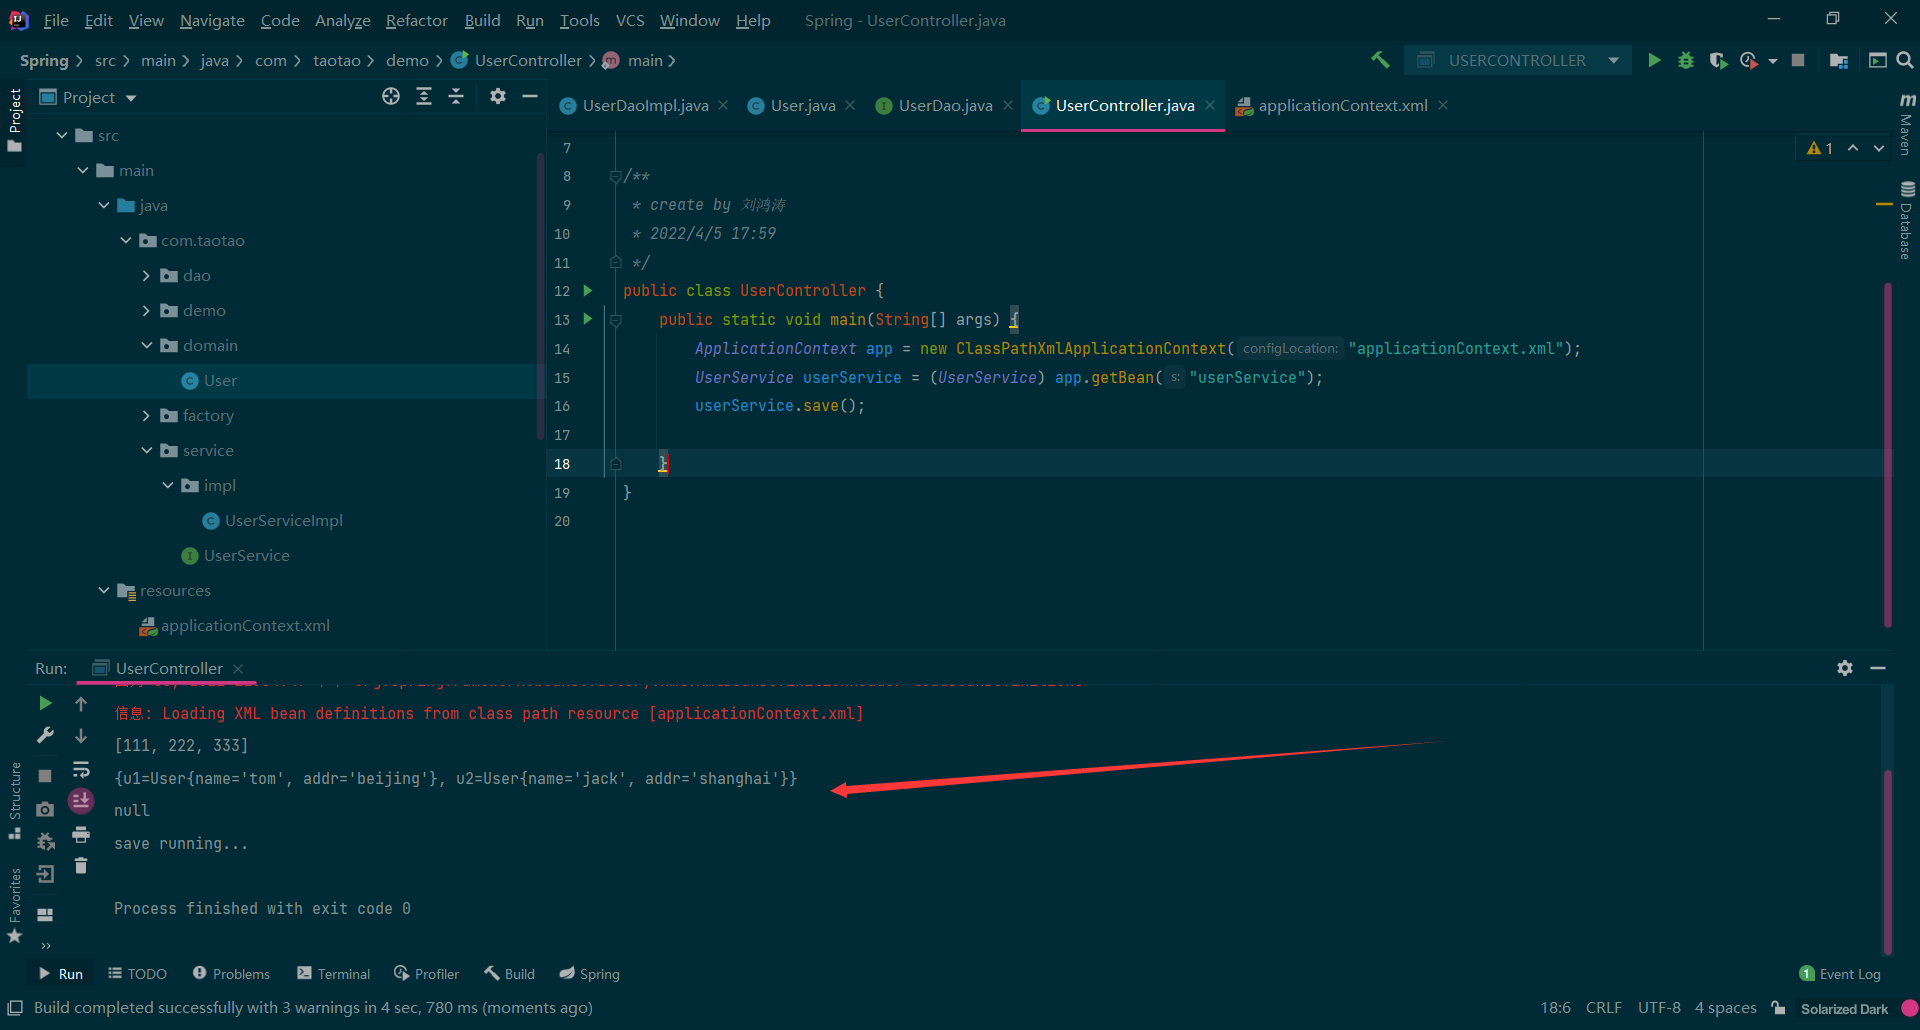Expand the dao package
Screen dimensions: 1920x1030
click(x=146, y=275)
